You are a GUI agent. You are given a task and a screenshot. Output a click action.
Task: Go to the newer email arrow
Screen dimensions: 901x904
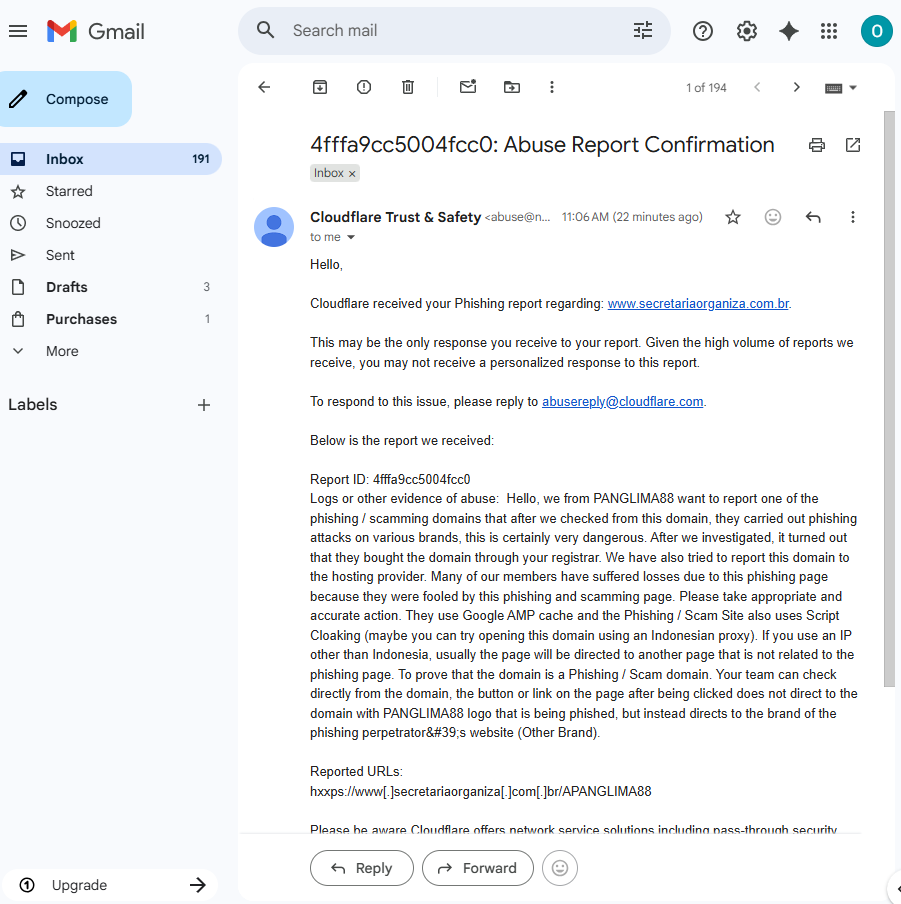[x=757, y=87]
